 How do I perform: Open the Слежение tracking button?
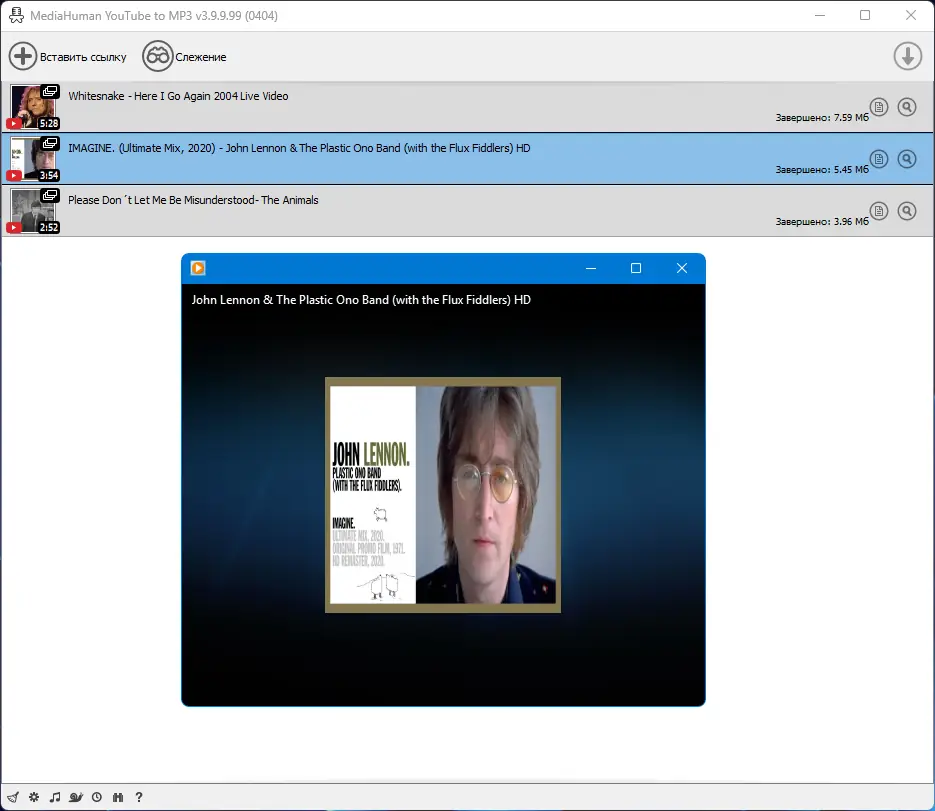(184, 57)
